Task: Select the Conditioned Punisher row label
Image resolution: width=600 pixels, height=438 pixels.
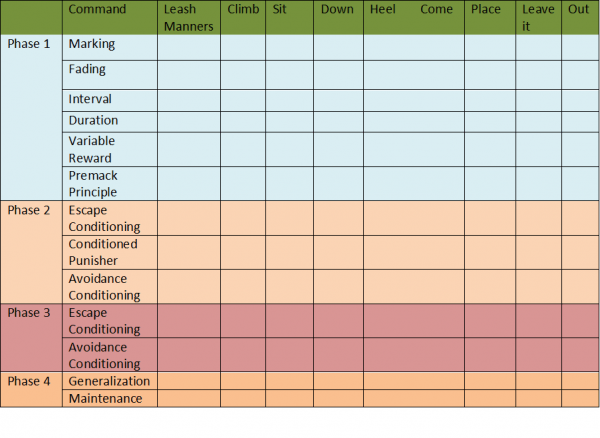Action: [x=103, y=253]
